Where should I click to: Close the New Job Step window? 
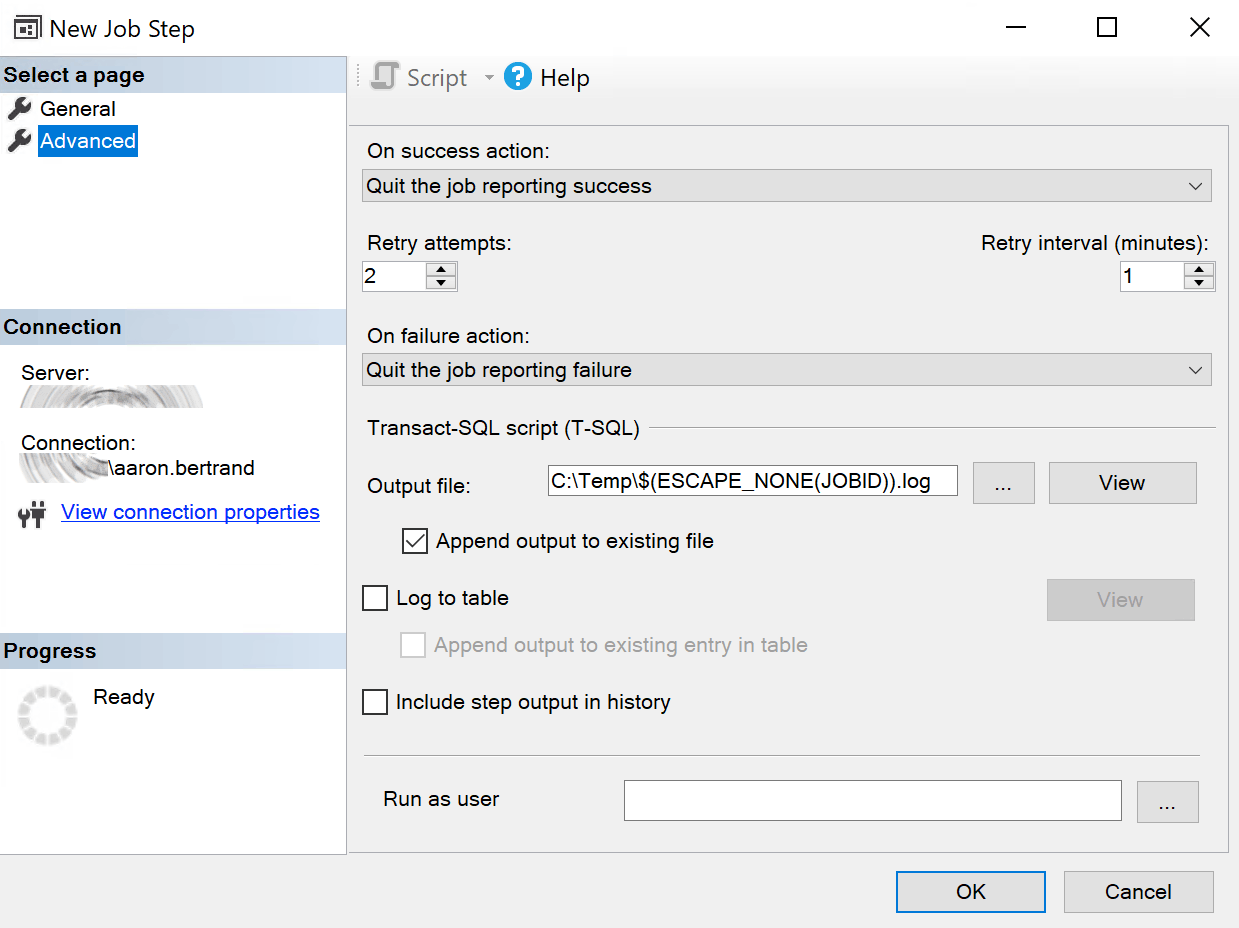coord(1200,27)
